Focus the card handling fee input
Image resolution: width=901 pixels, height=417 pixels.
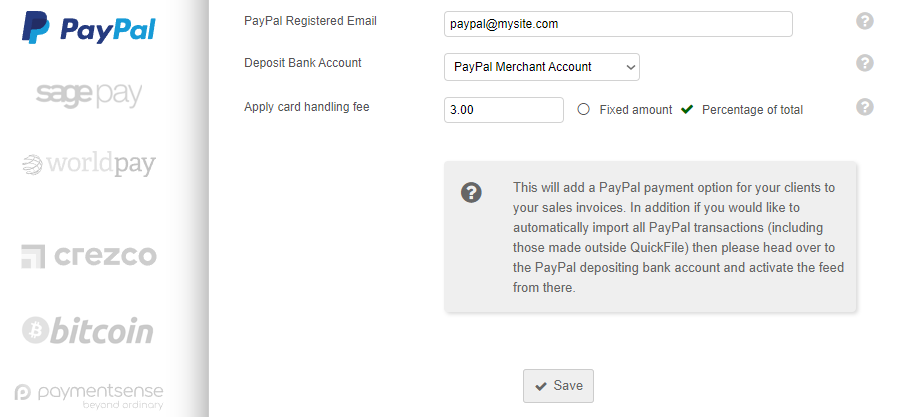coord(504,110)
